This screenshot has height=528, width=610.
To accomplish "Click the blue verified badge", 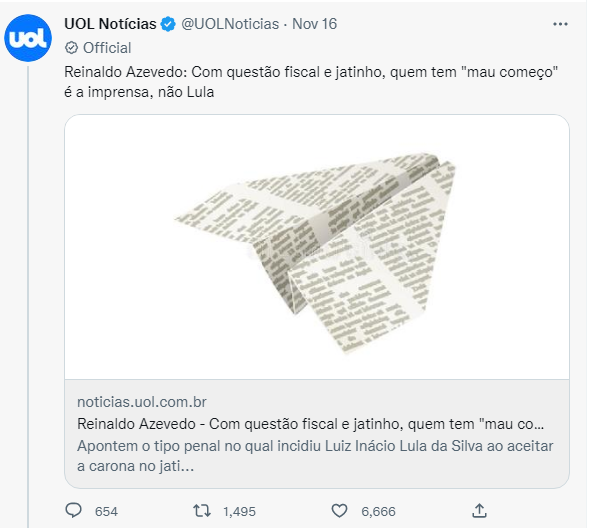I will [169, 24].
